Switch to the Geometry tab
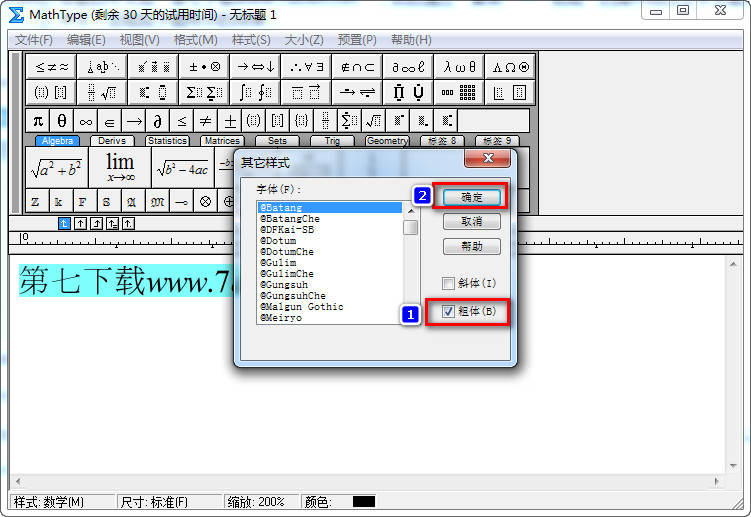Image resolution: width=751 pixels, height=517 pixels. pos(387,141)
